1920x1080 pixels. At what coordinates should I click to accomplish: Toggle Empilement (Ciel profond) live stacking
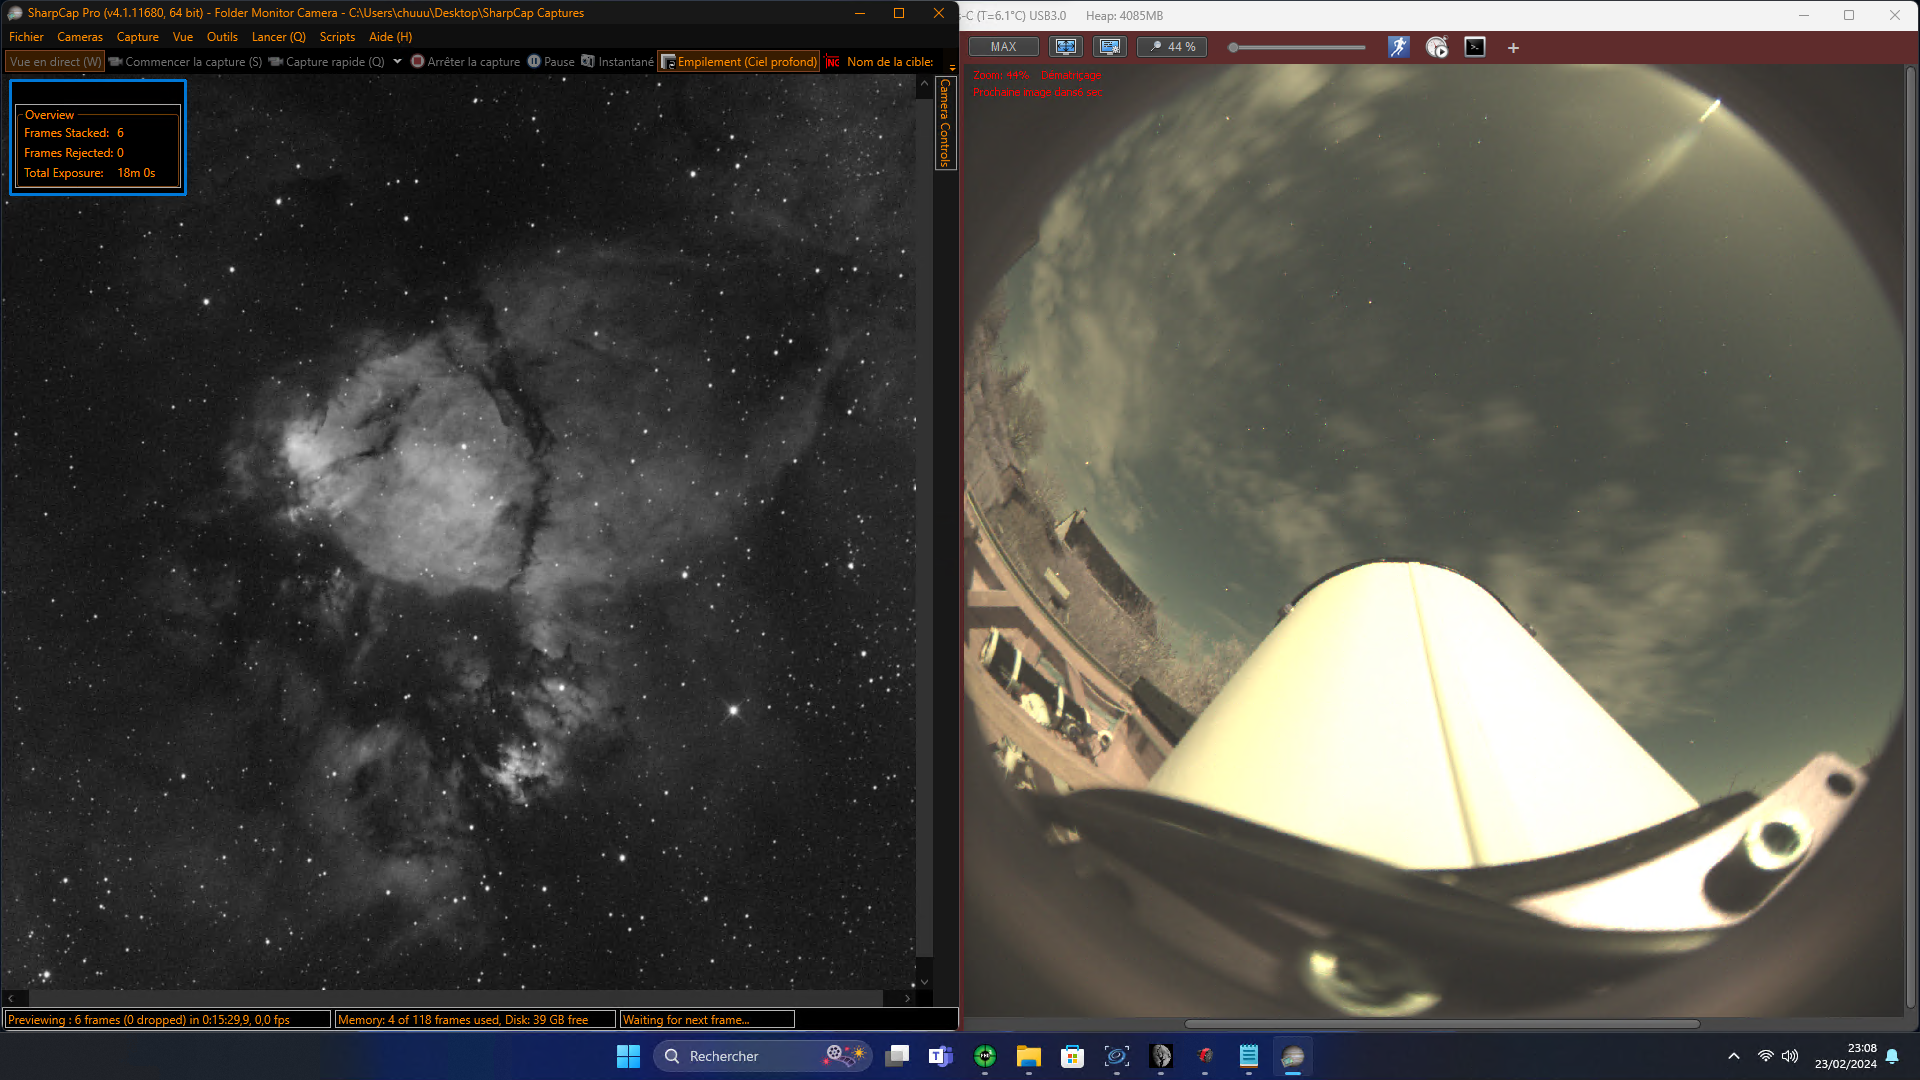739,62
